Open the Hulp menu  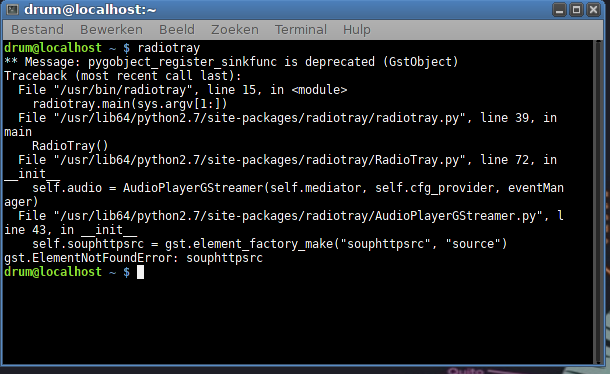click(356, 30)
